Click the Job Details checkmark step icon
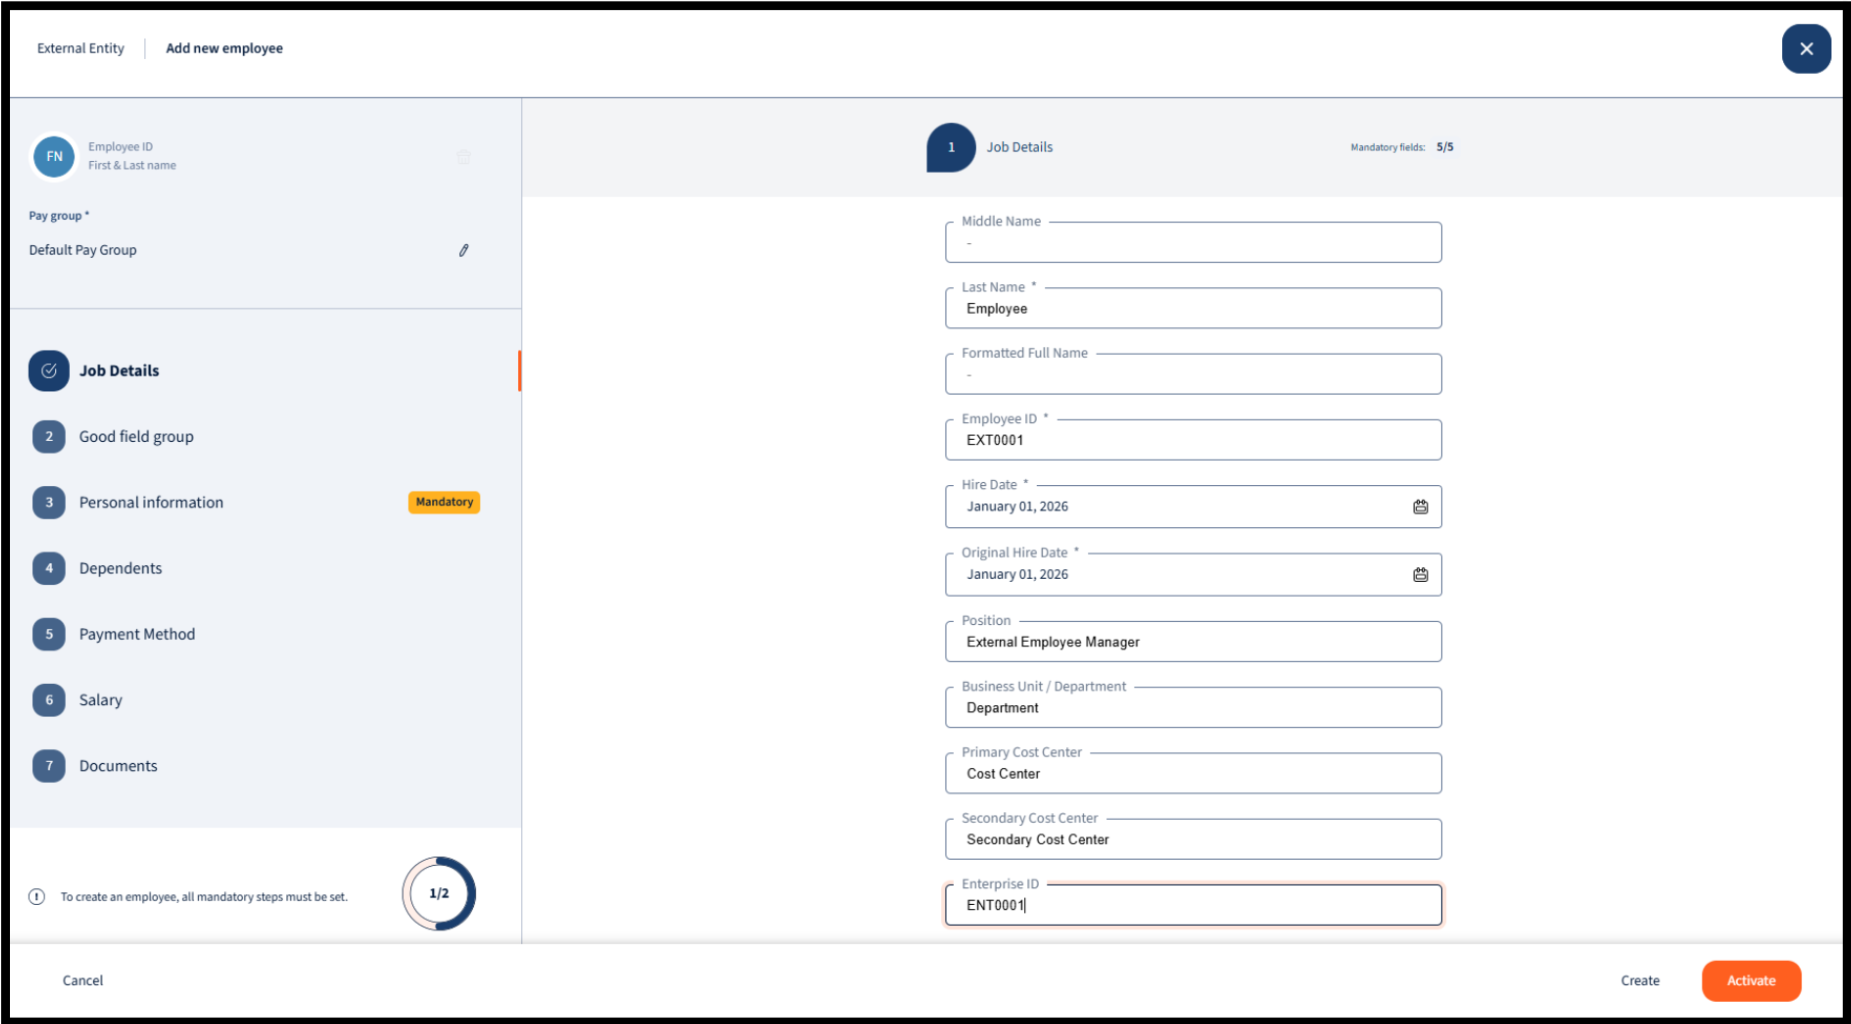 coord(49,371)
